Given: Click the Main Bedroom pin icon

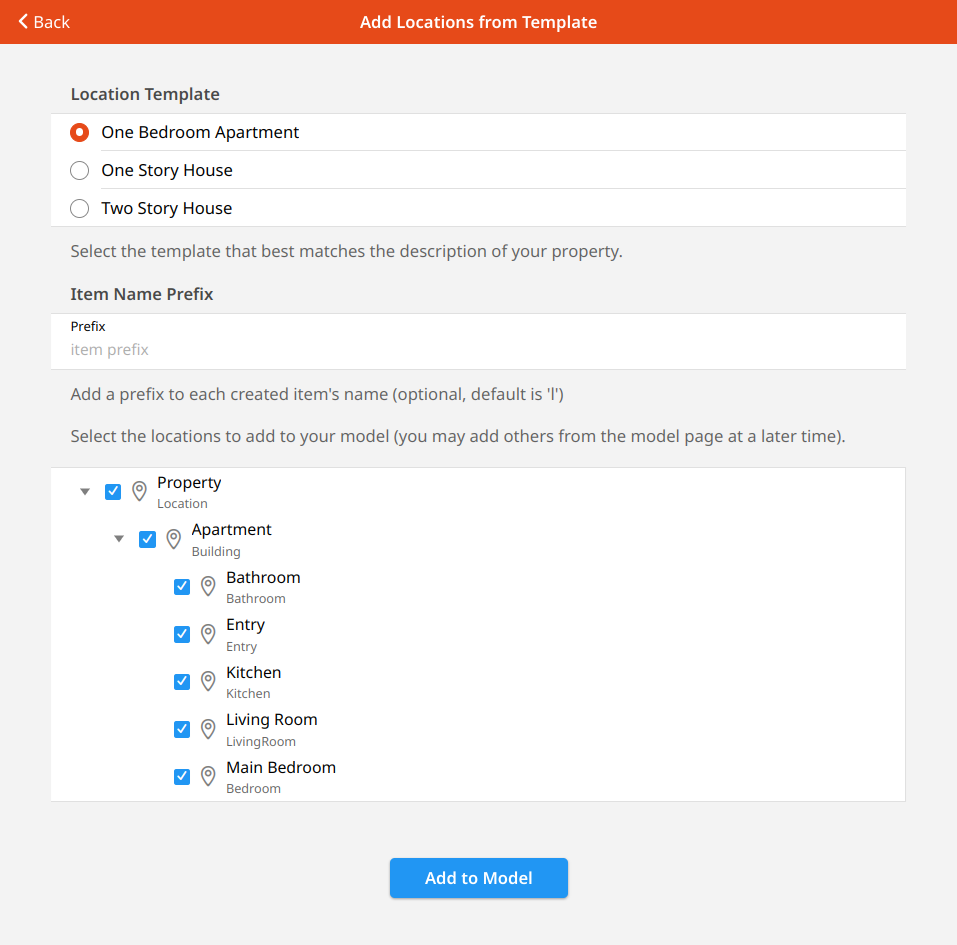Looking at the screenshot, I should [208, 776].
